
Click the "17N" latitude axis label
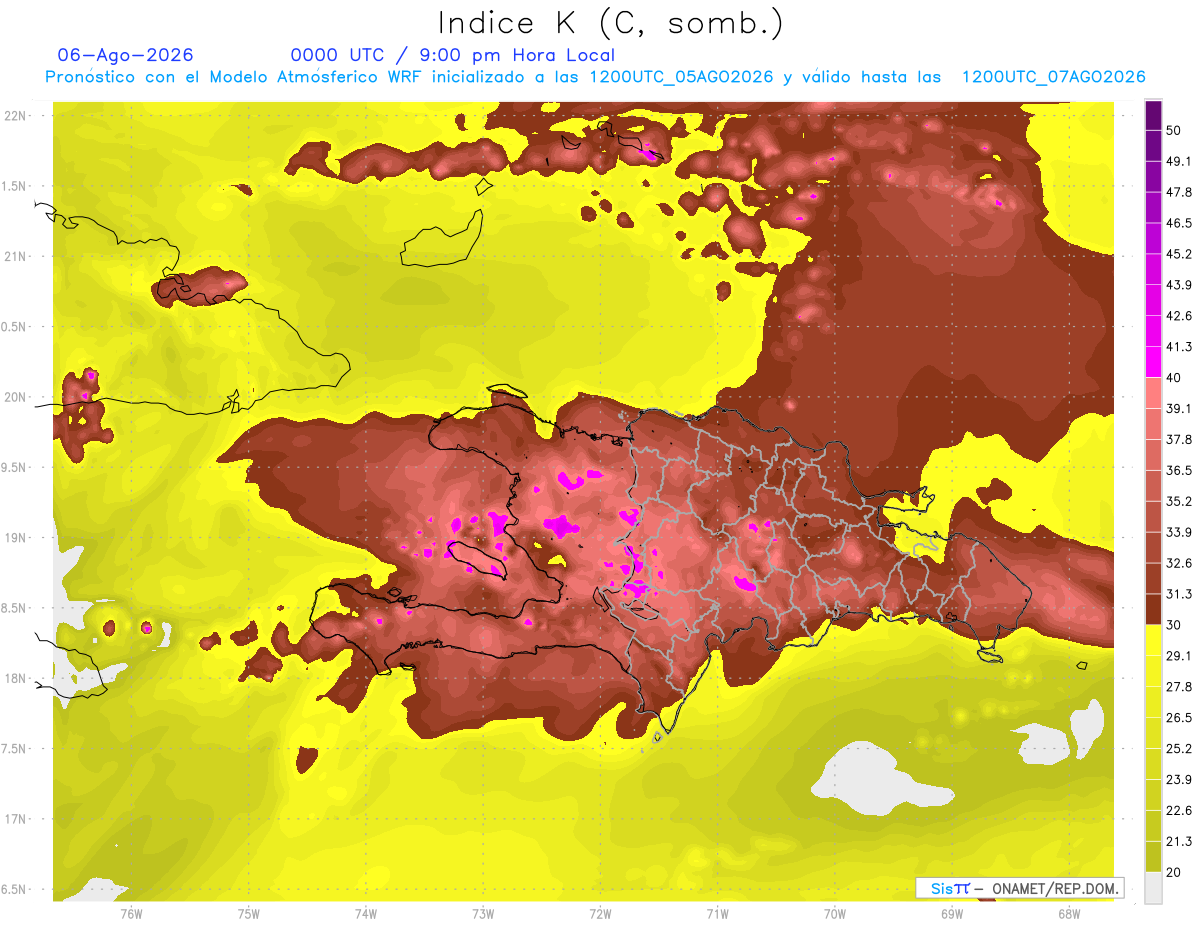[x=17, y=819]
